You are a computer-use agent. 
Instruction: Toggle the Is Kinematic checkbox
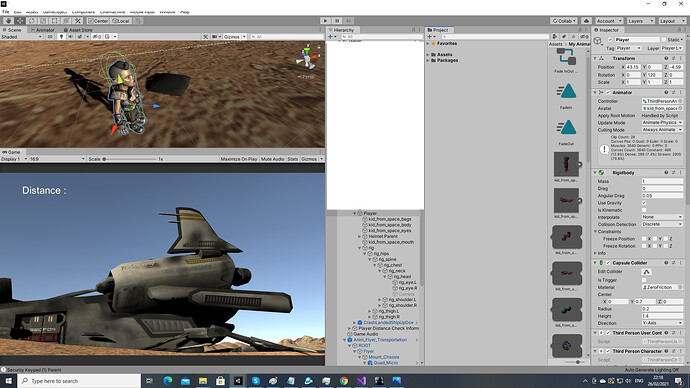[644, 210]
